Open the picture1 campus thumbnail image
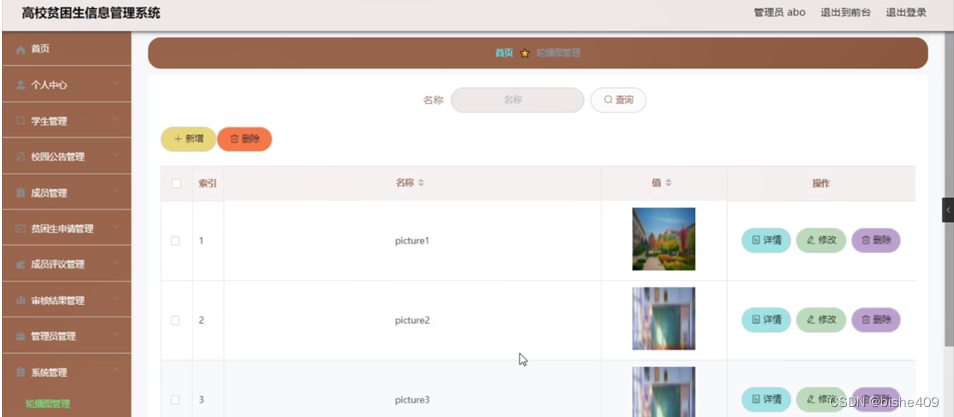 (664, 239)
